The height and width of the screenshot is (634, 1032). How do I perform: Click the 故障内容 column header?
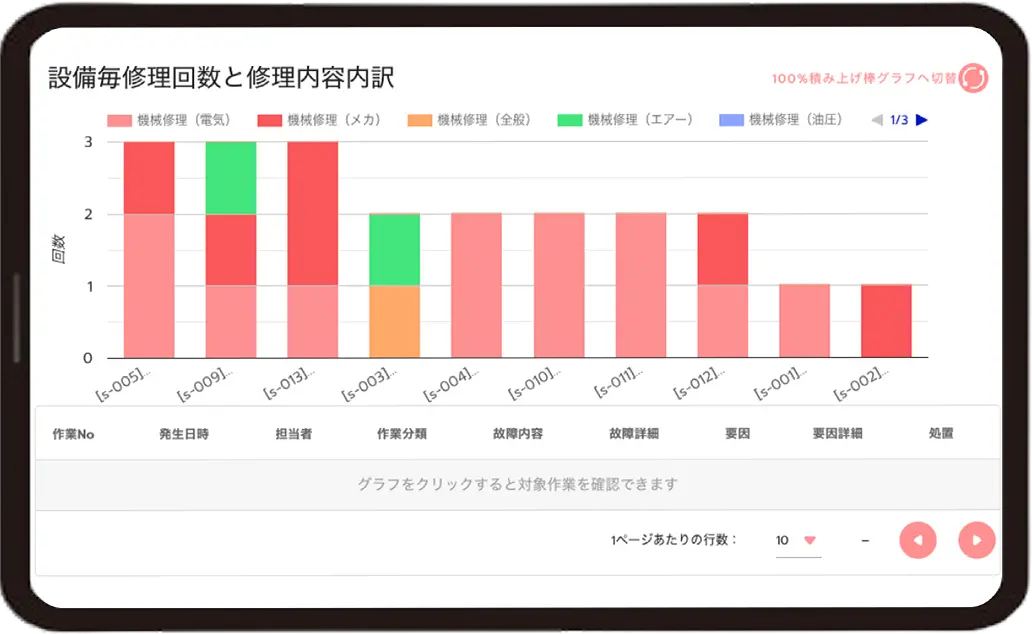tap(518, 434)
